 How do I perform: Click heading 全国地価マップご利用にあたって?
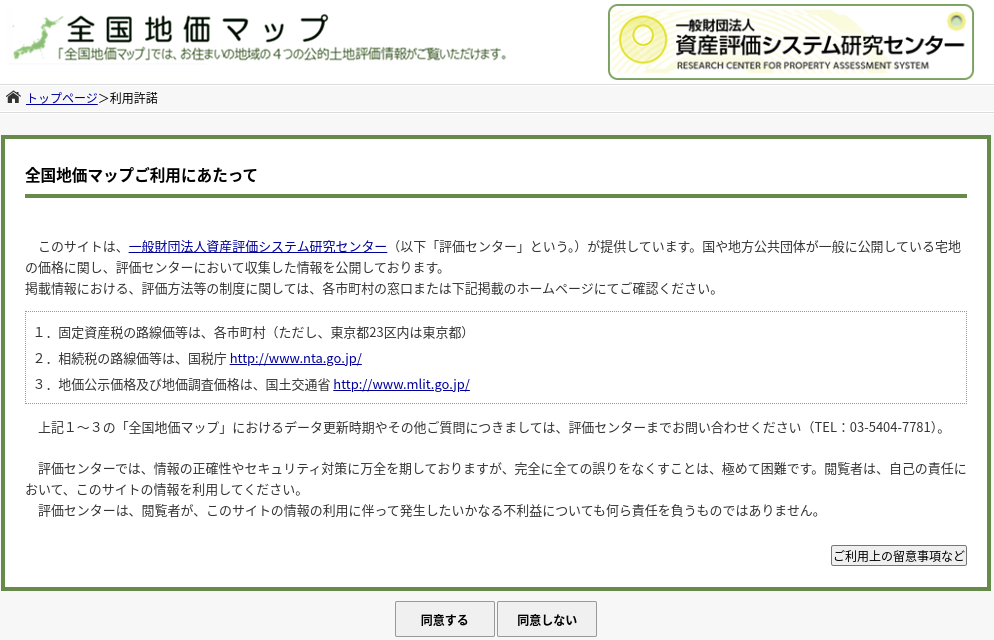coord(141,176)
